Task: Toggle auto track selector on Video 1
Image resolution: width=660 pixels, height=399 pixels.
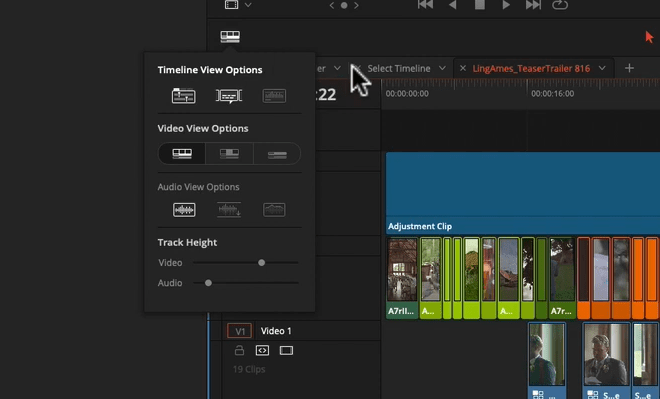Action: (262, 350)
